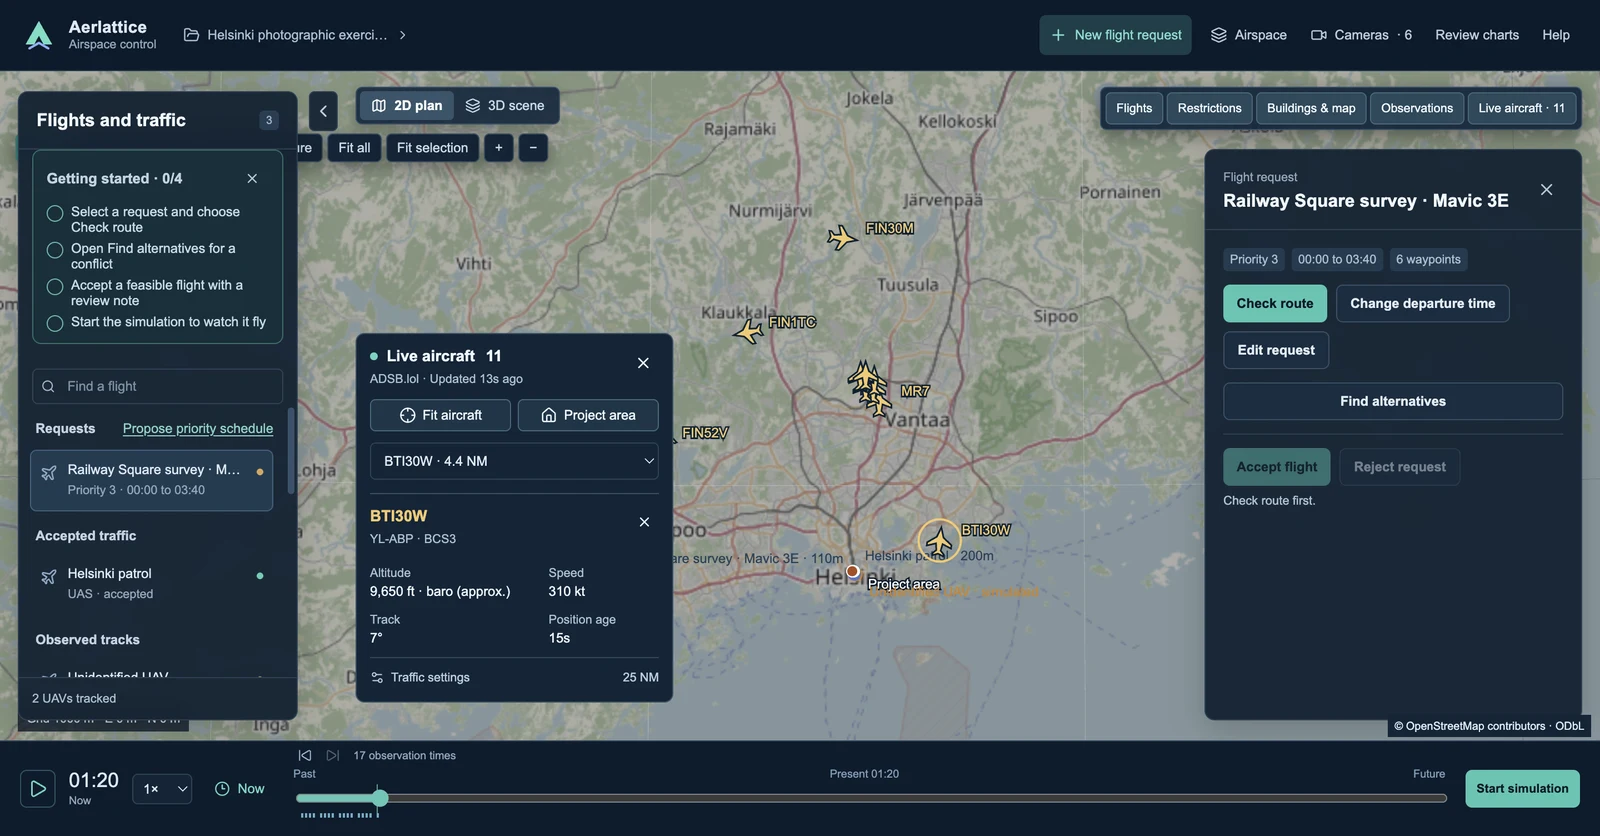
Task: Toggle Buildings & map layer
Action: [x=1311, y=108]
